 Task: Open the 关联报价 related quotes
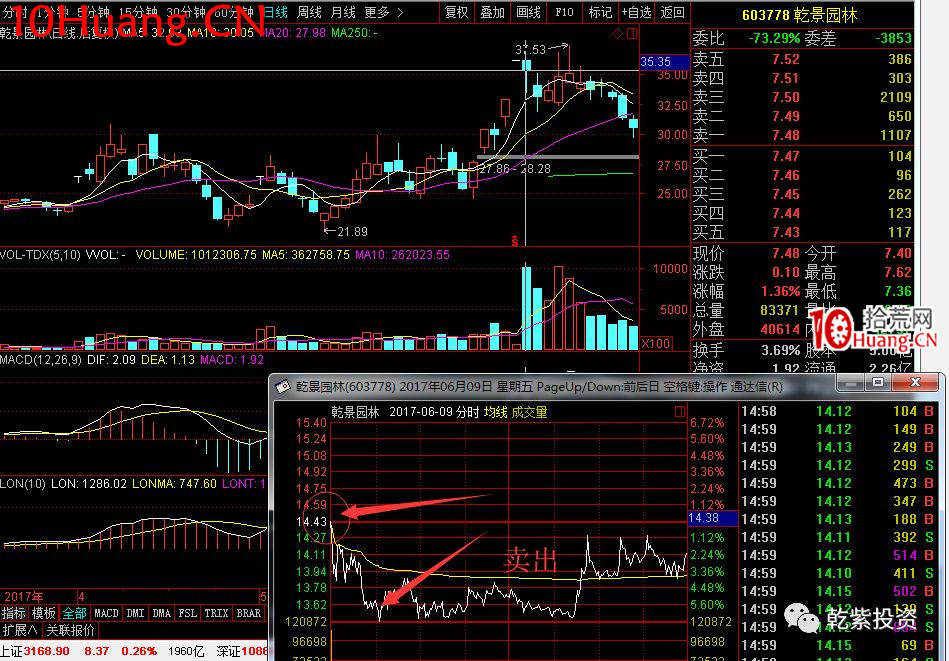[x=69, y=630]
